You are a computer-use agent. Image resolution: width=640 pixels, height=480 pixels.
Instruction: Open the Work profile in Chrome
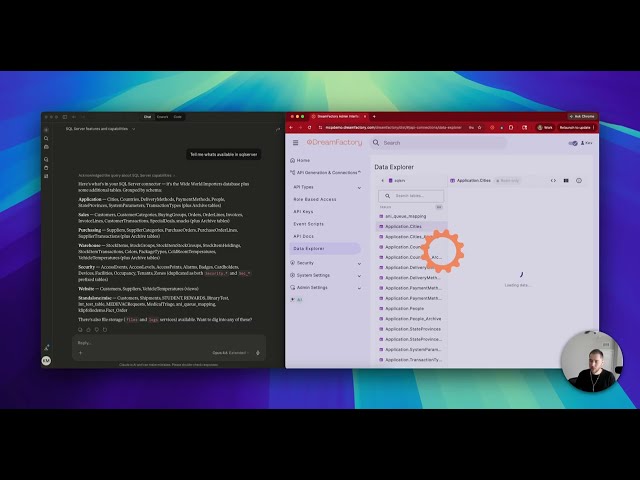pyautogui.click(x=544, y=127)
